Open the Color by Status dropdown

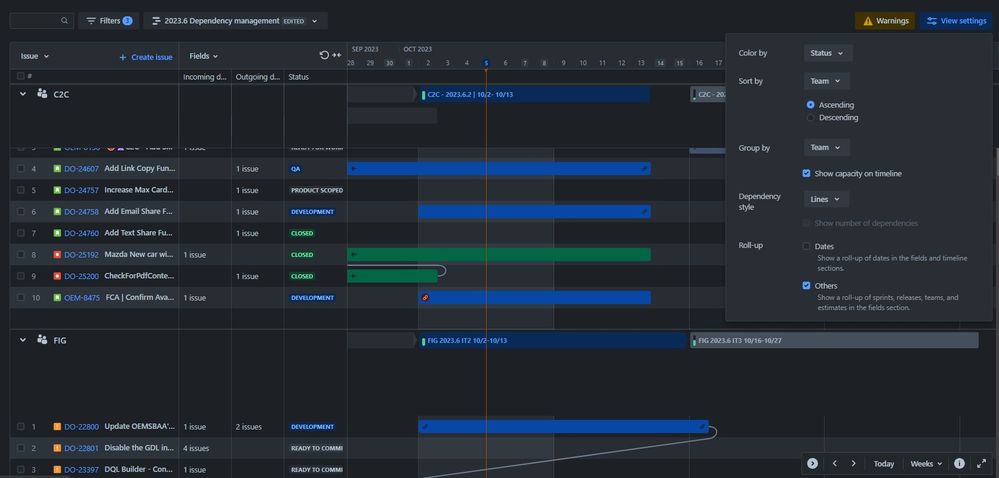(828, 53)
